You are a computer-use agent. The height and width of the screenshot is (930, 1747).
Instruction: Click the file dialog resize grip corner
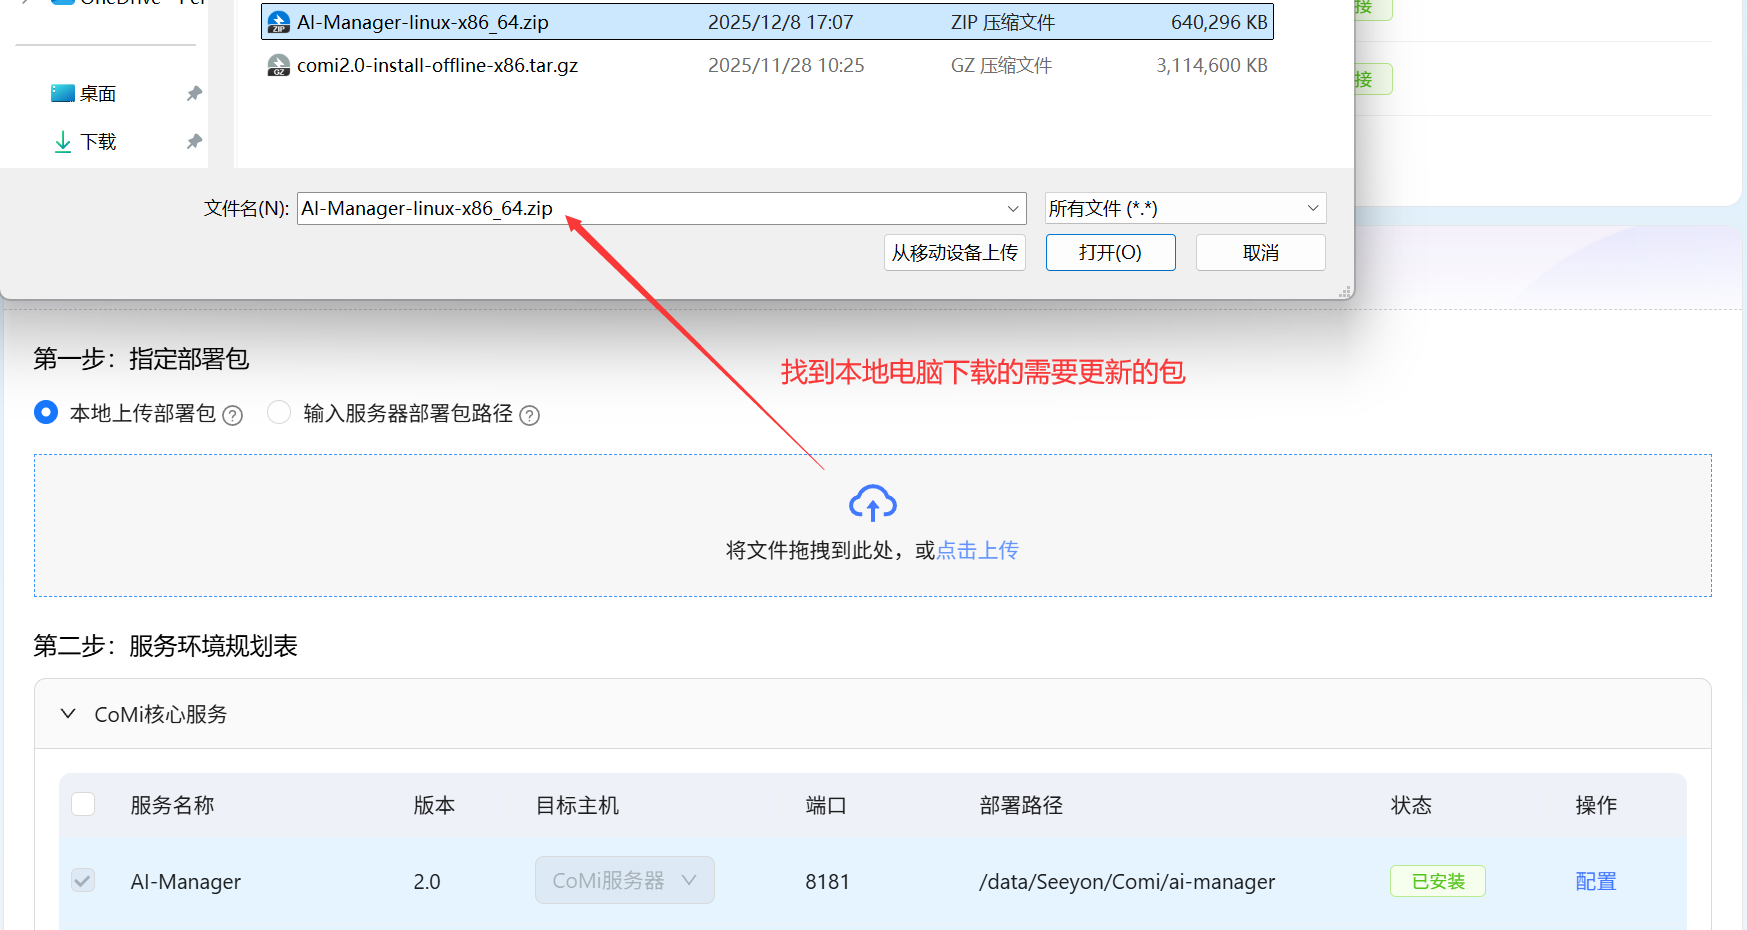(x=1346, y=291)
